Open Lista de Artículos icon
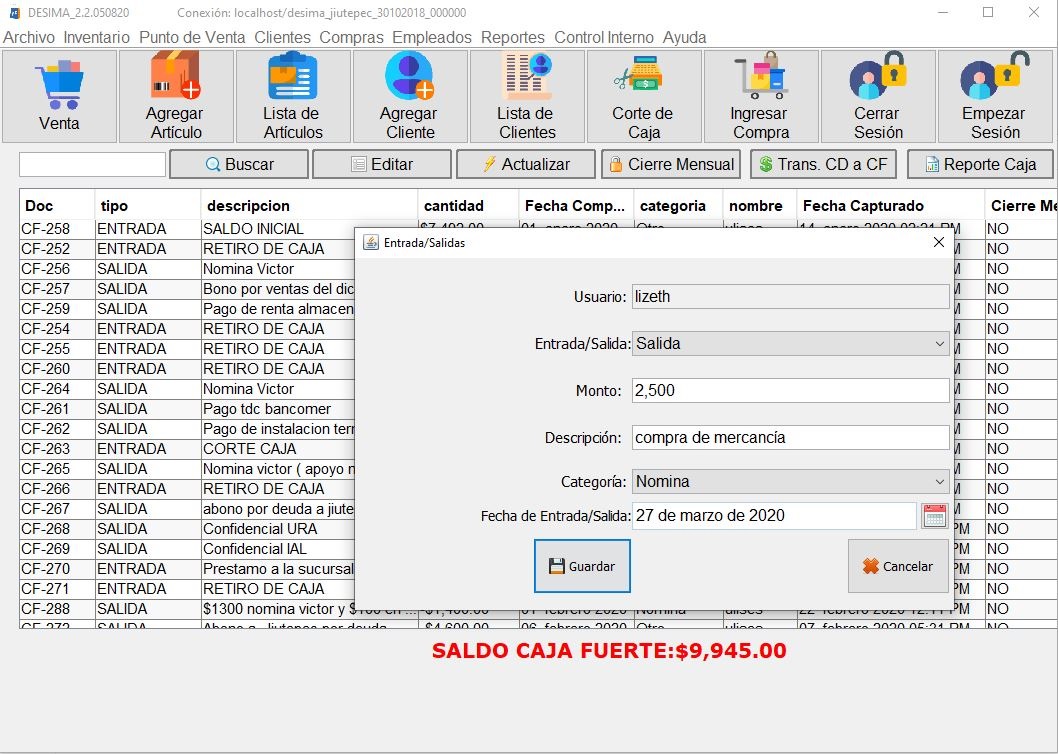The image size is (1058, 754). (292, 78)
